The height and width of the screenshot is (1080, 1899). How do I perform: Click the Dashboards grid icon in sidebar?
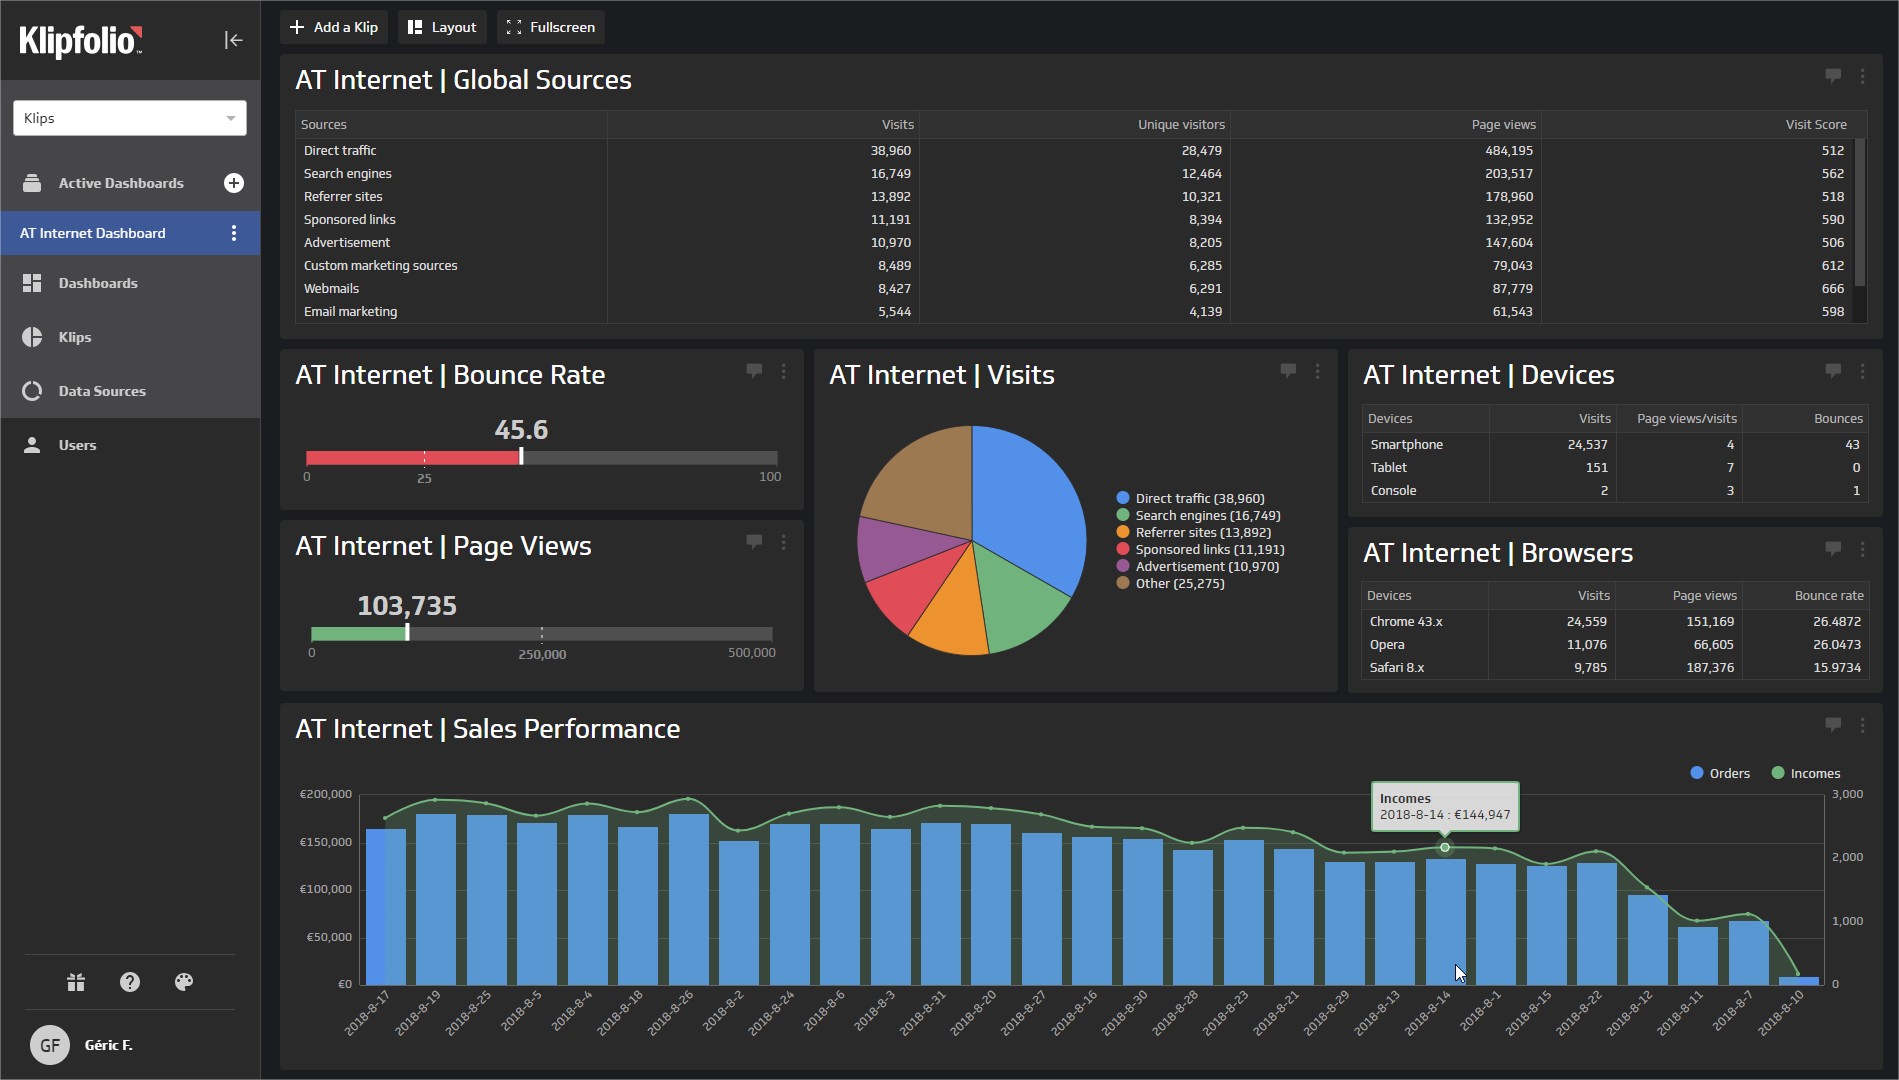pos(32,283)
